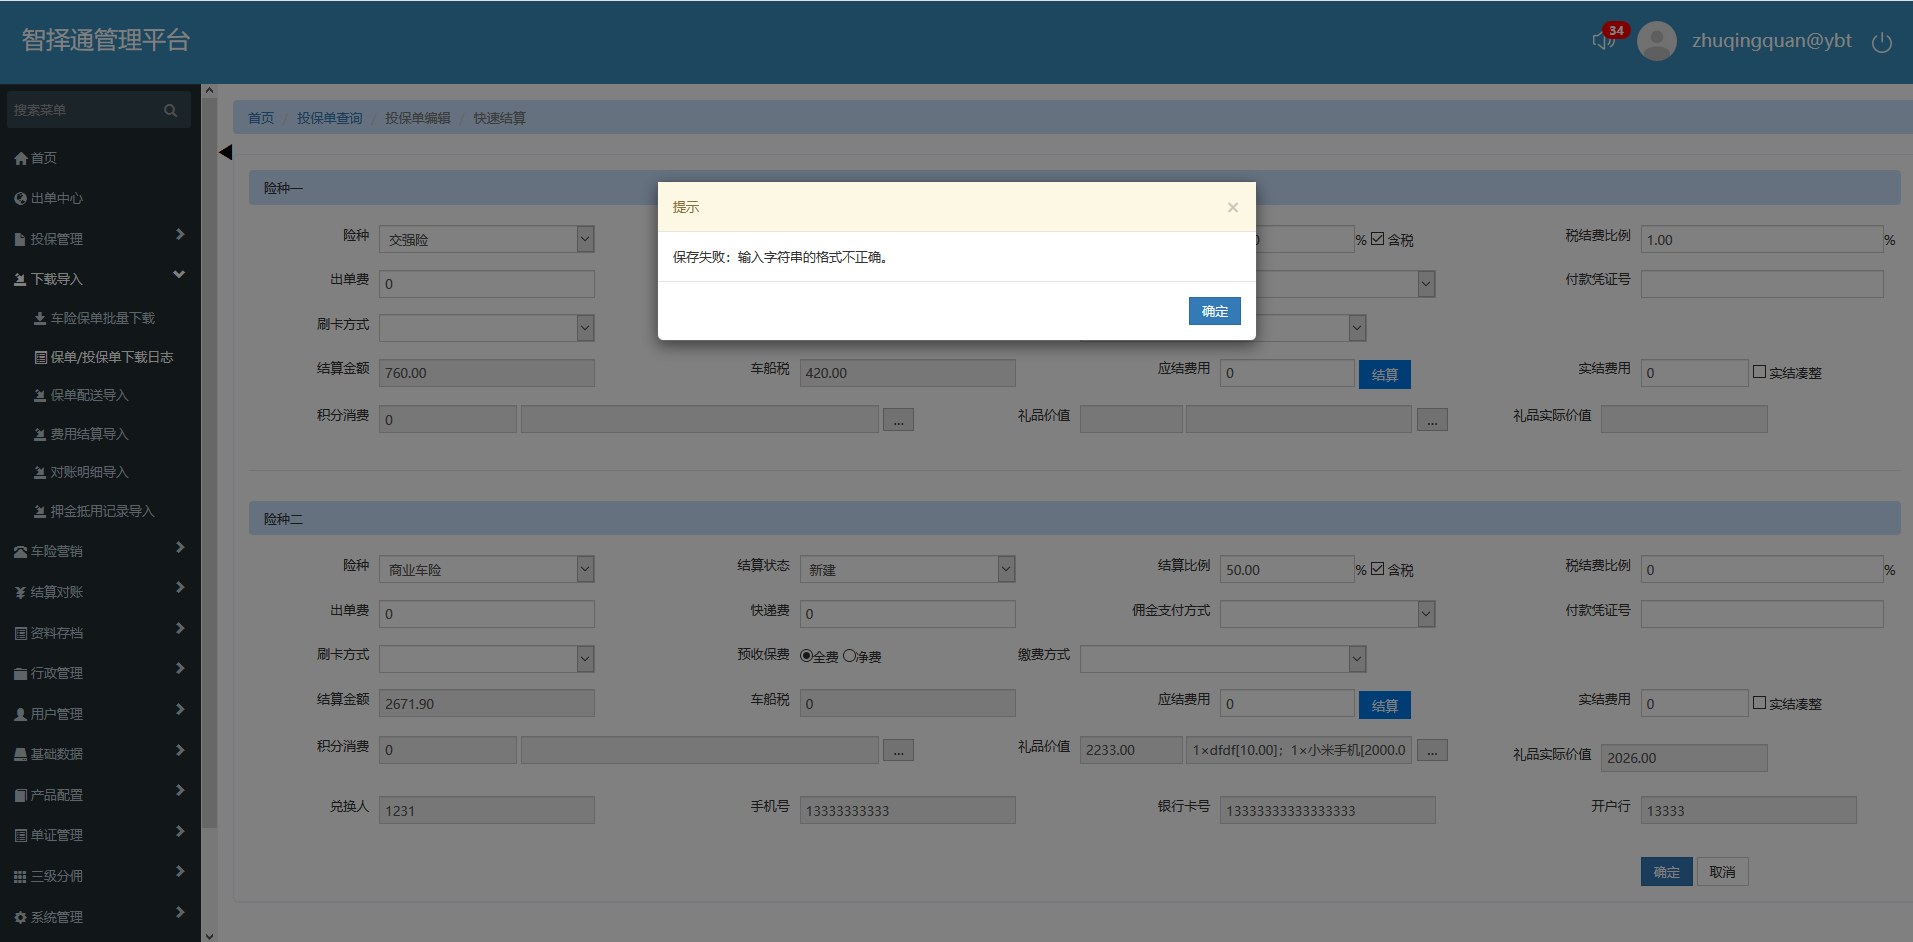The image size is (1913, 942).
Task: Open 佣金支付方式 dropdown in 险种二
Action: (x=1328, y=614)
